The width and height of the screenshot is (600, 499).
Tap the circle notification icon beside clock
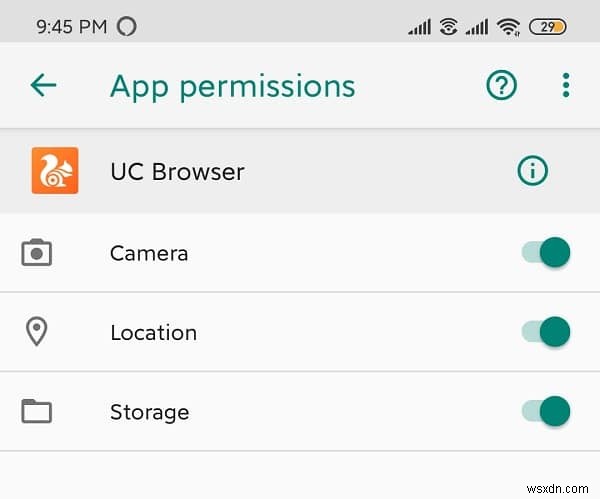(127, 27)
